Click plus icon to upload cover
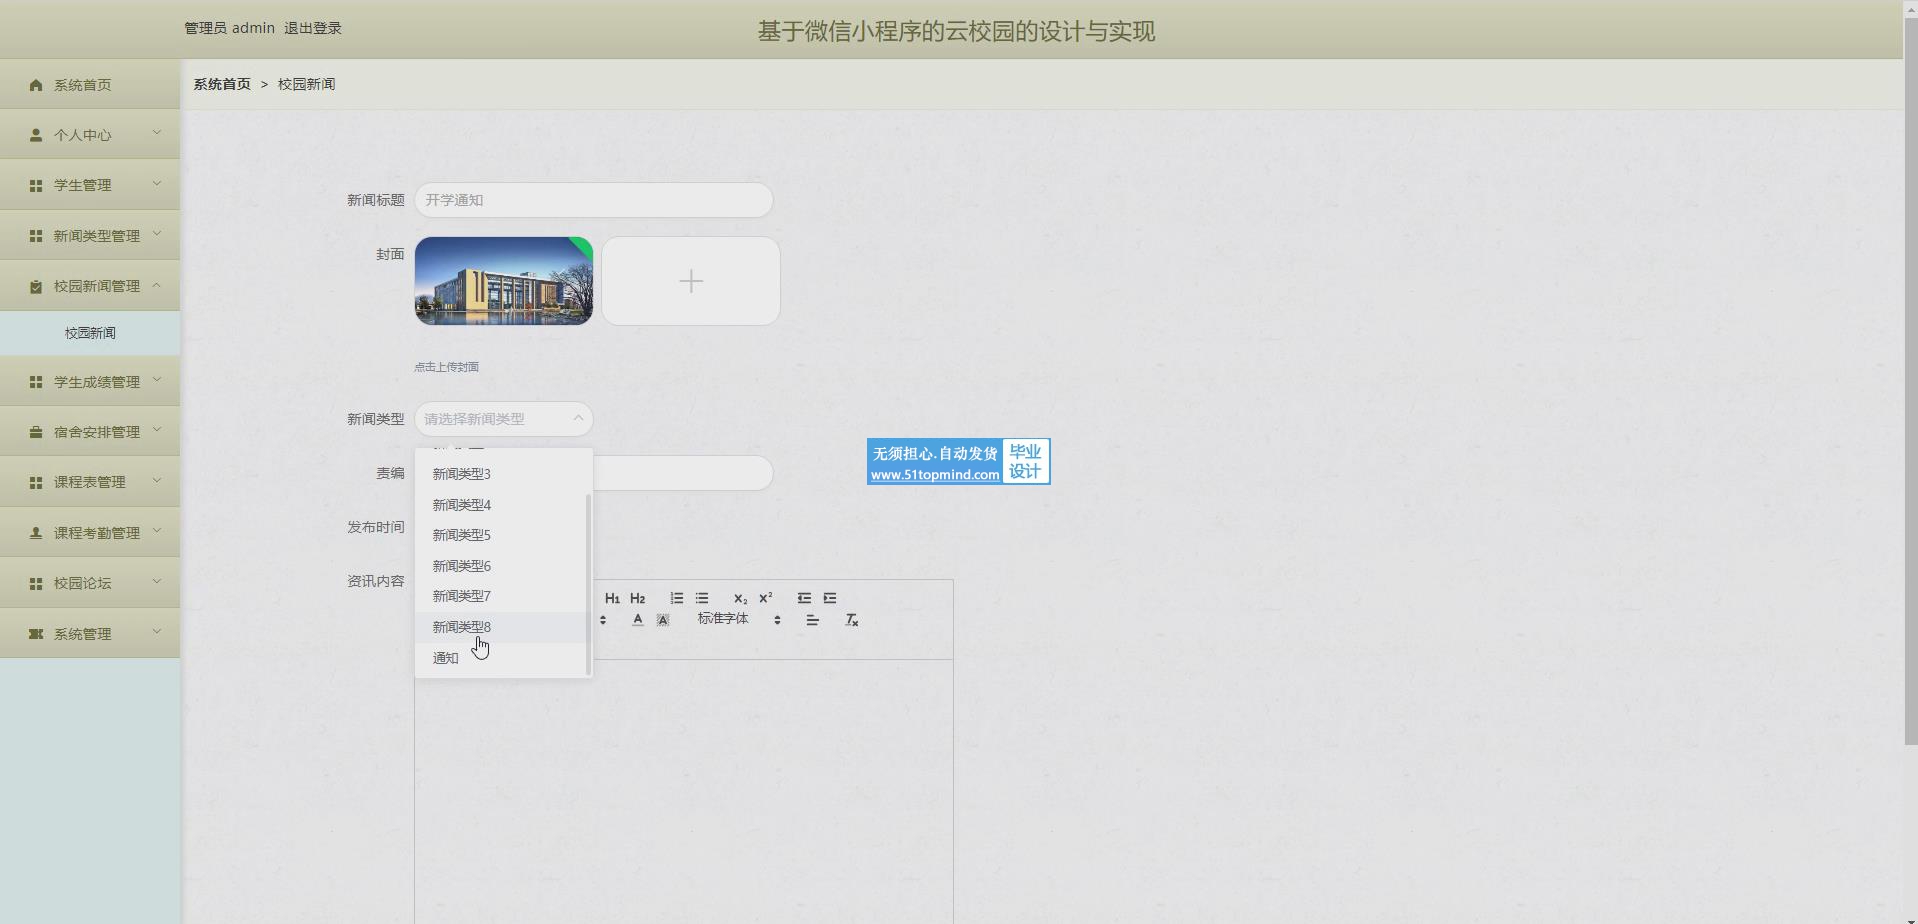The height and width of the screenshot is (924, 1918). coord(691,281)
